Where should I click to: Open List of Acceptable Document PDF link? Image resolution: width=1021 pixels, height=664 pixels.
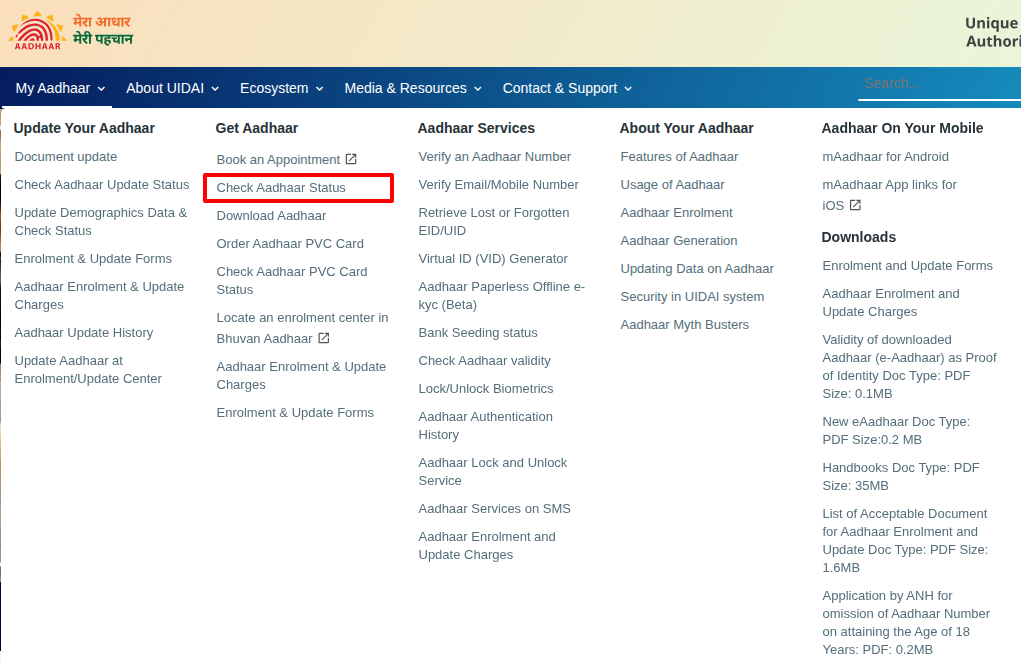point(905,540)
